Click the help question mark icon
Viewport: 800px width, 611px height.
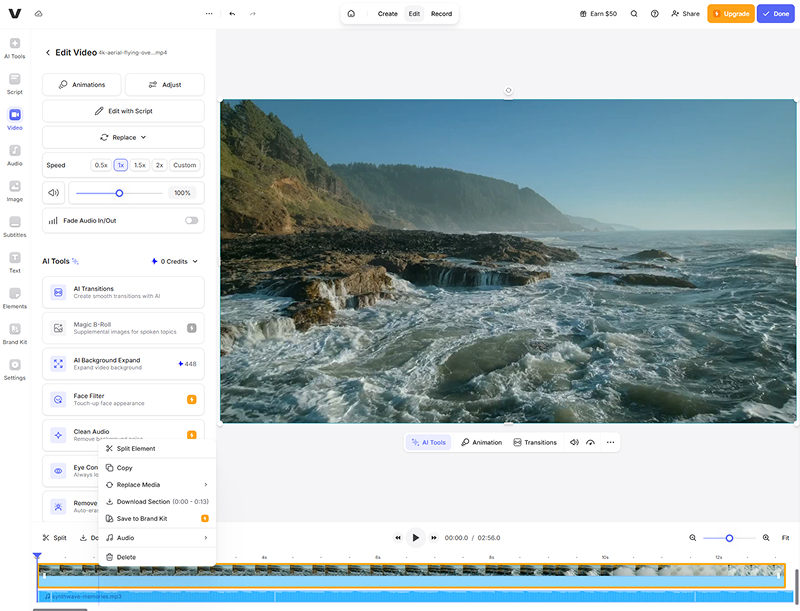tap(654, 14)
